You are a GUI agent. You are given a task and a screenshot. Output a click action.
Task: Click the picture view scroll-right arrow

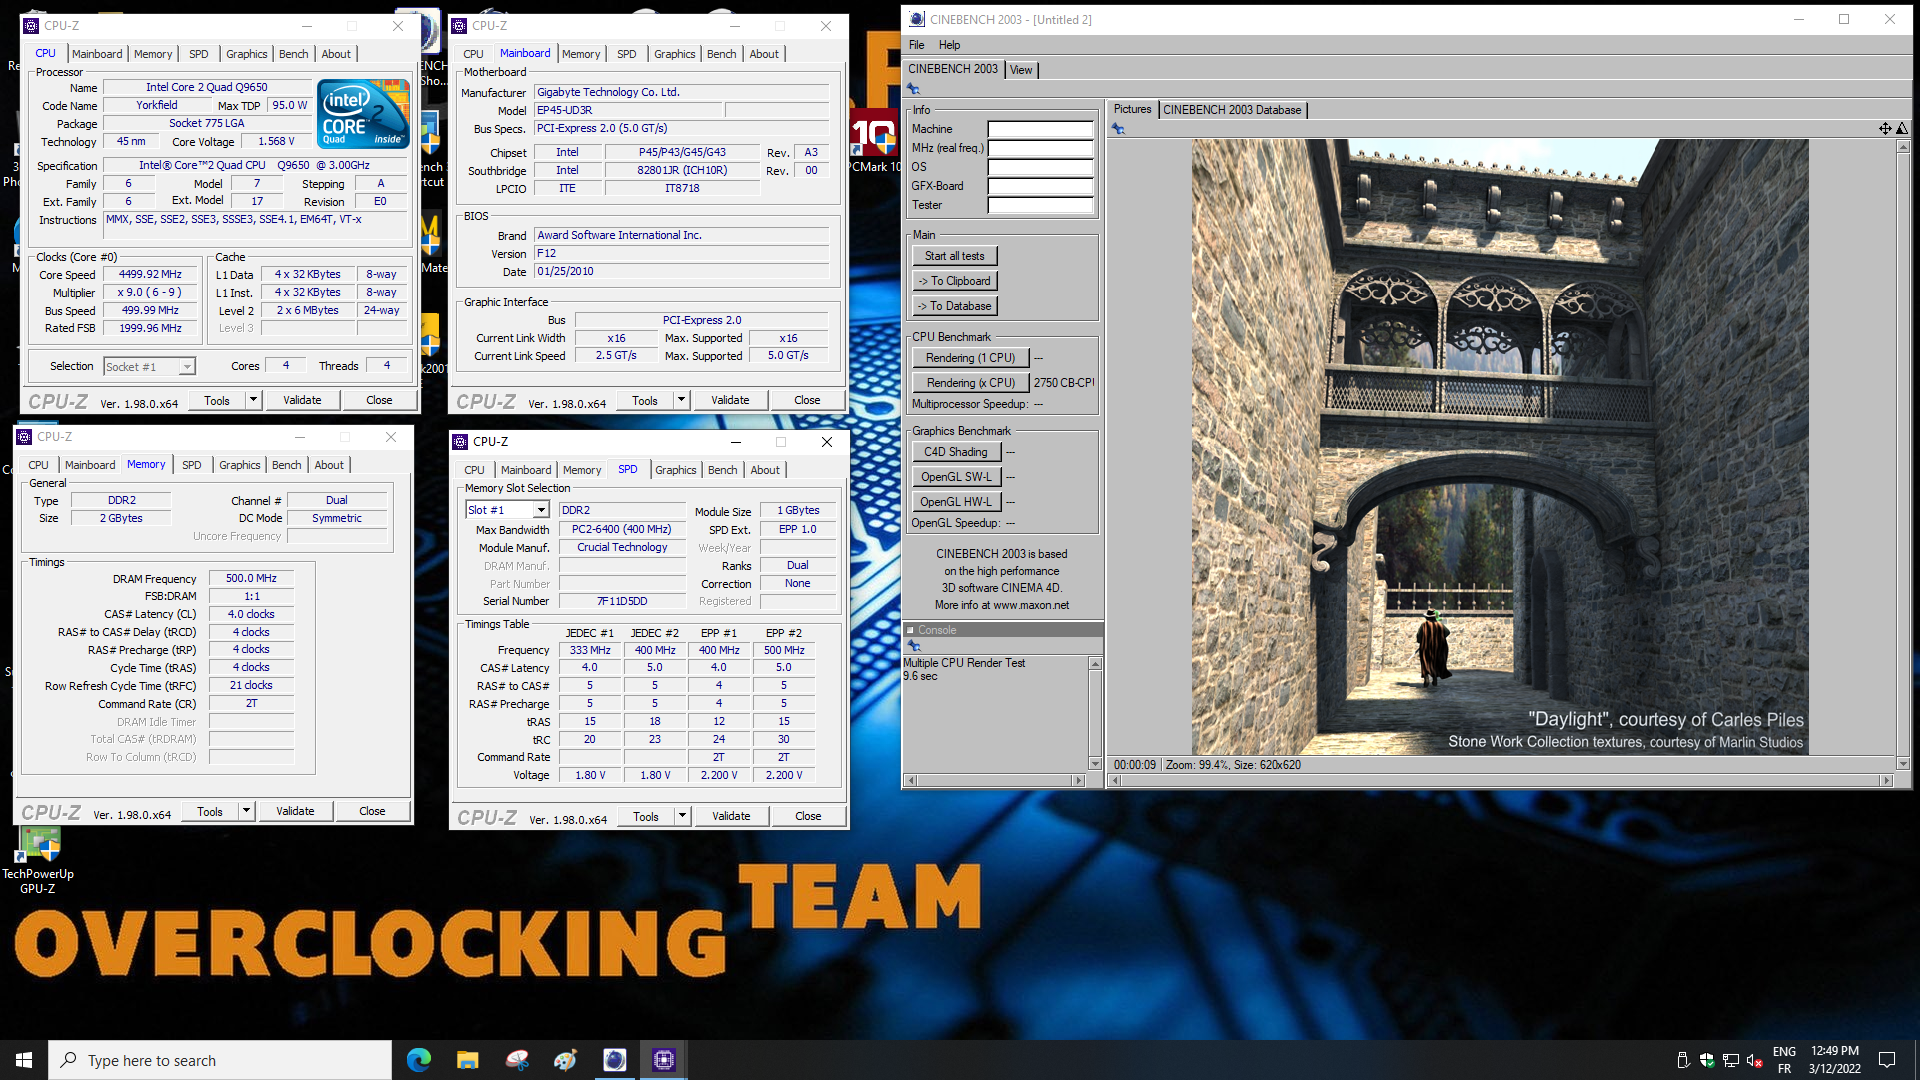[x=1886, y=780]
